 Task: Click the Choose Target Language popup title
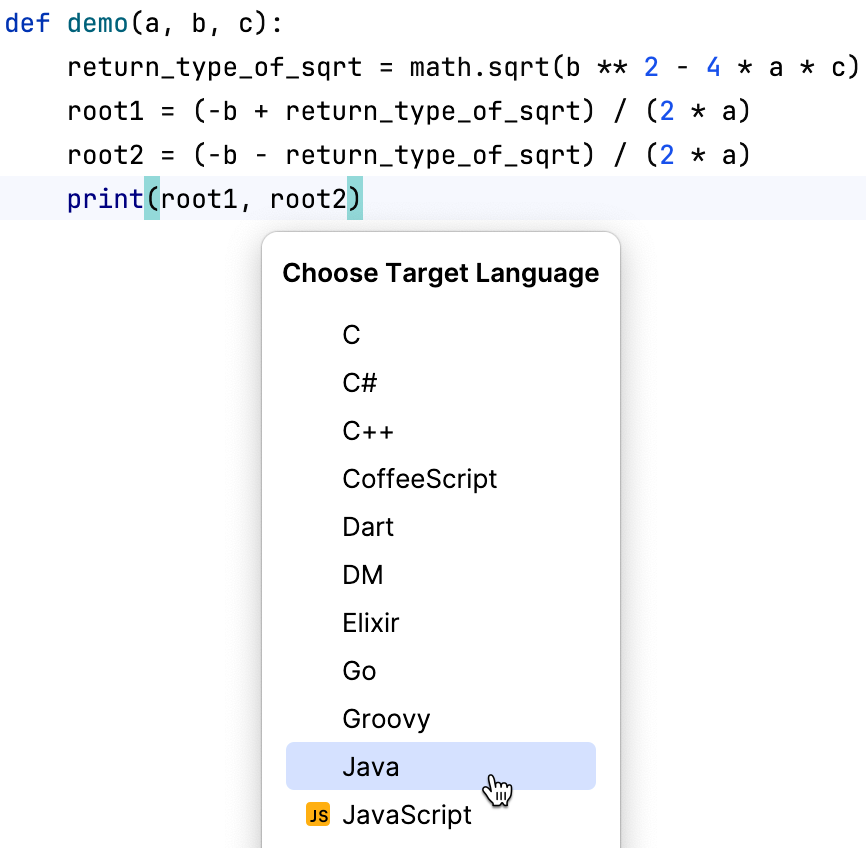(x=440, y=273)
